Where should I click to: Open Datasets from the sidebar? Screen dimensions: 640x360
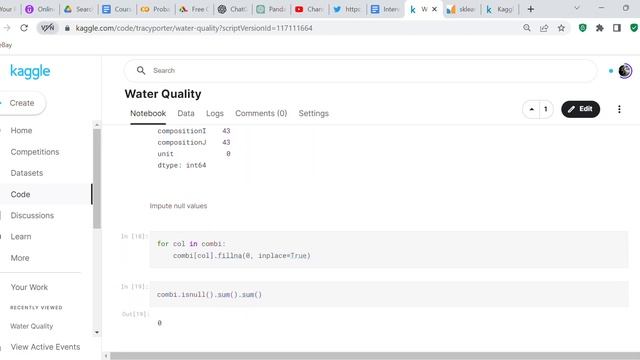(x=27, y=173)
